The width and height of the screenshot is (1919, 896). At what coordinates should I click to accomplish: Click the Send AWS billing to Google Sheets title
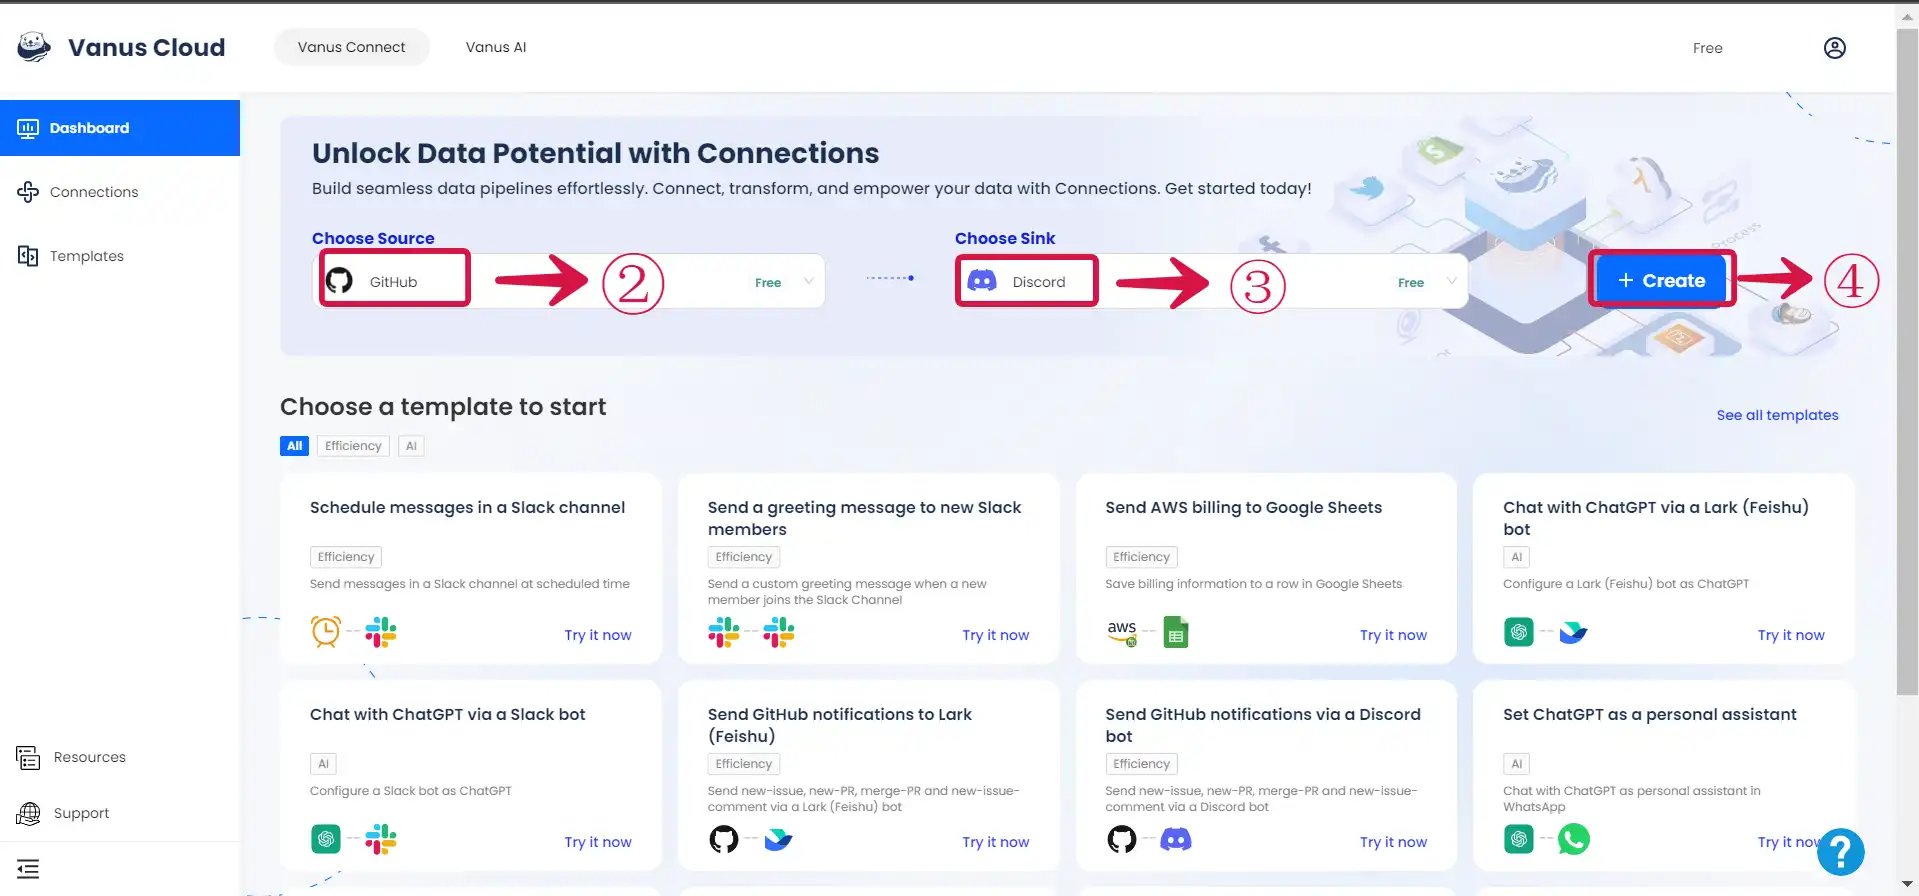point(1243,507)
